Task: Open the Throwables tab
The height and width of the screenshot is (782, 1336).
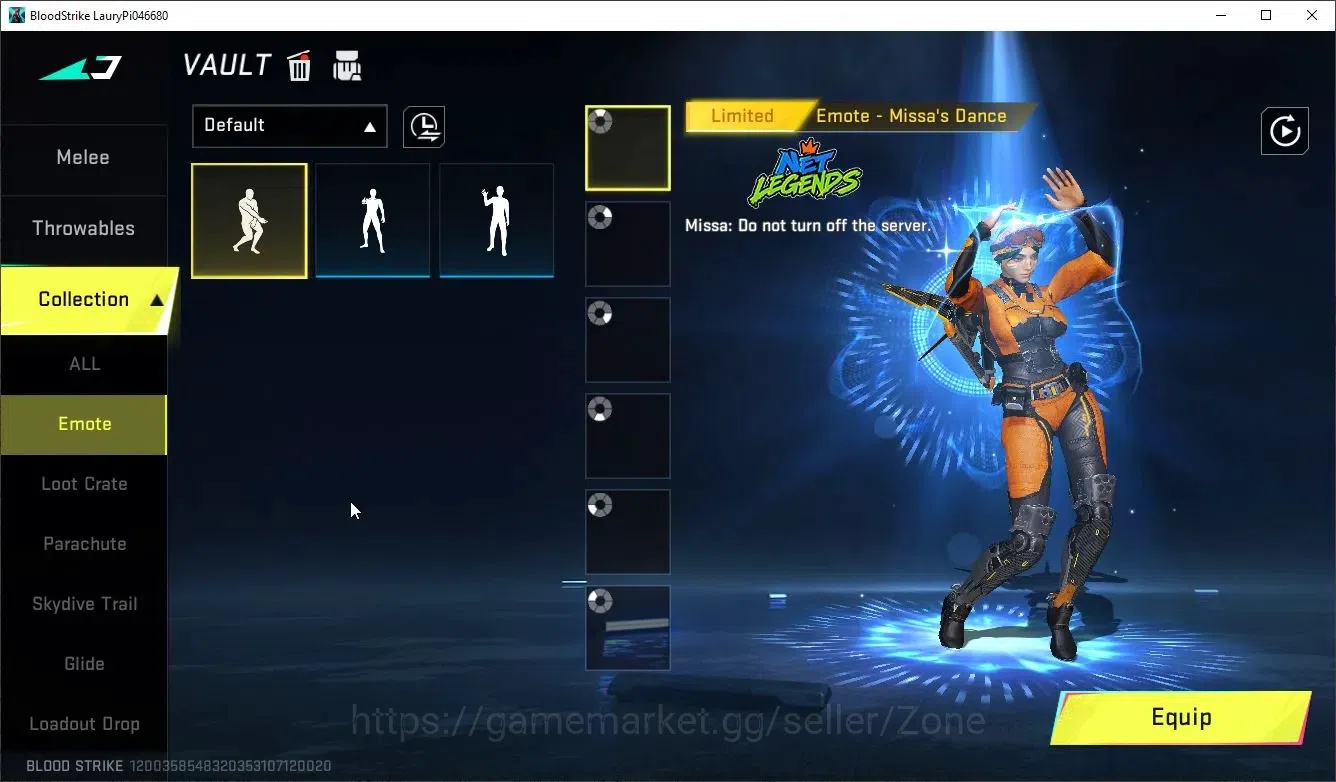Action: (84, 228)
